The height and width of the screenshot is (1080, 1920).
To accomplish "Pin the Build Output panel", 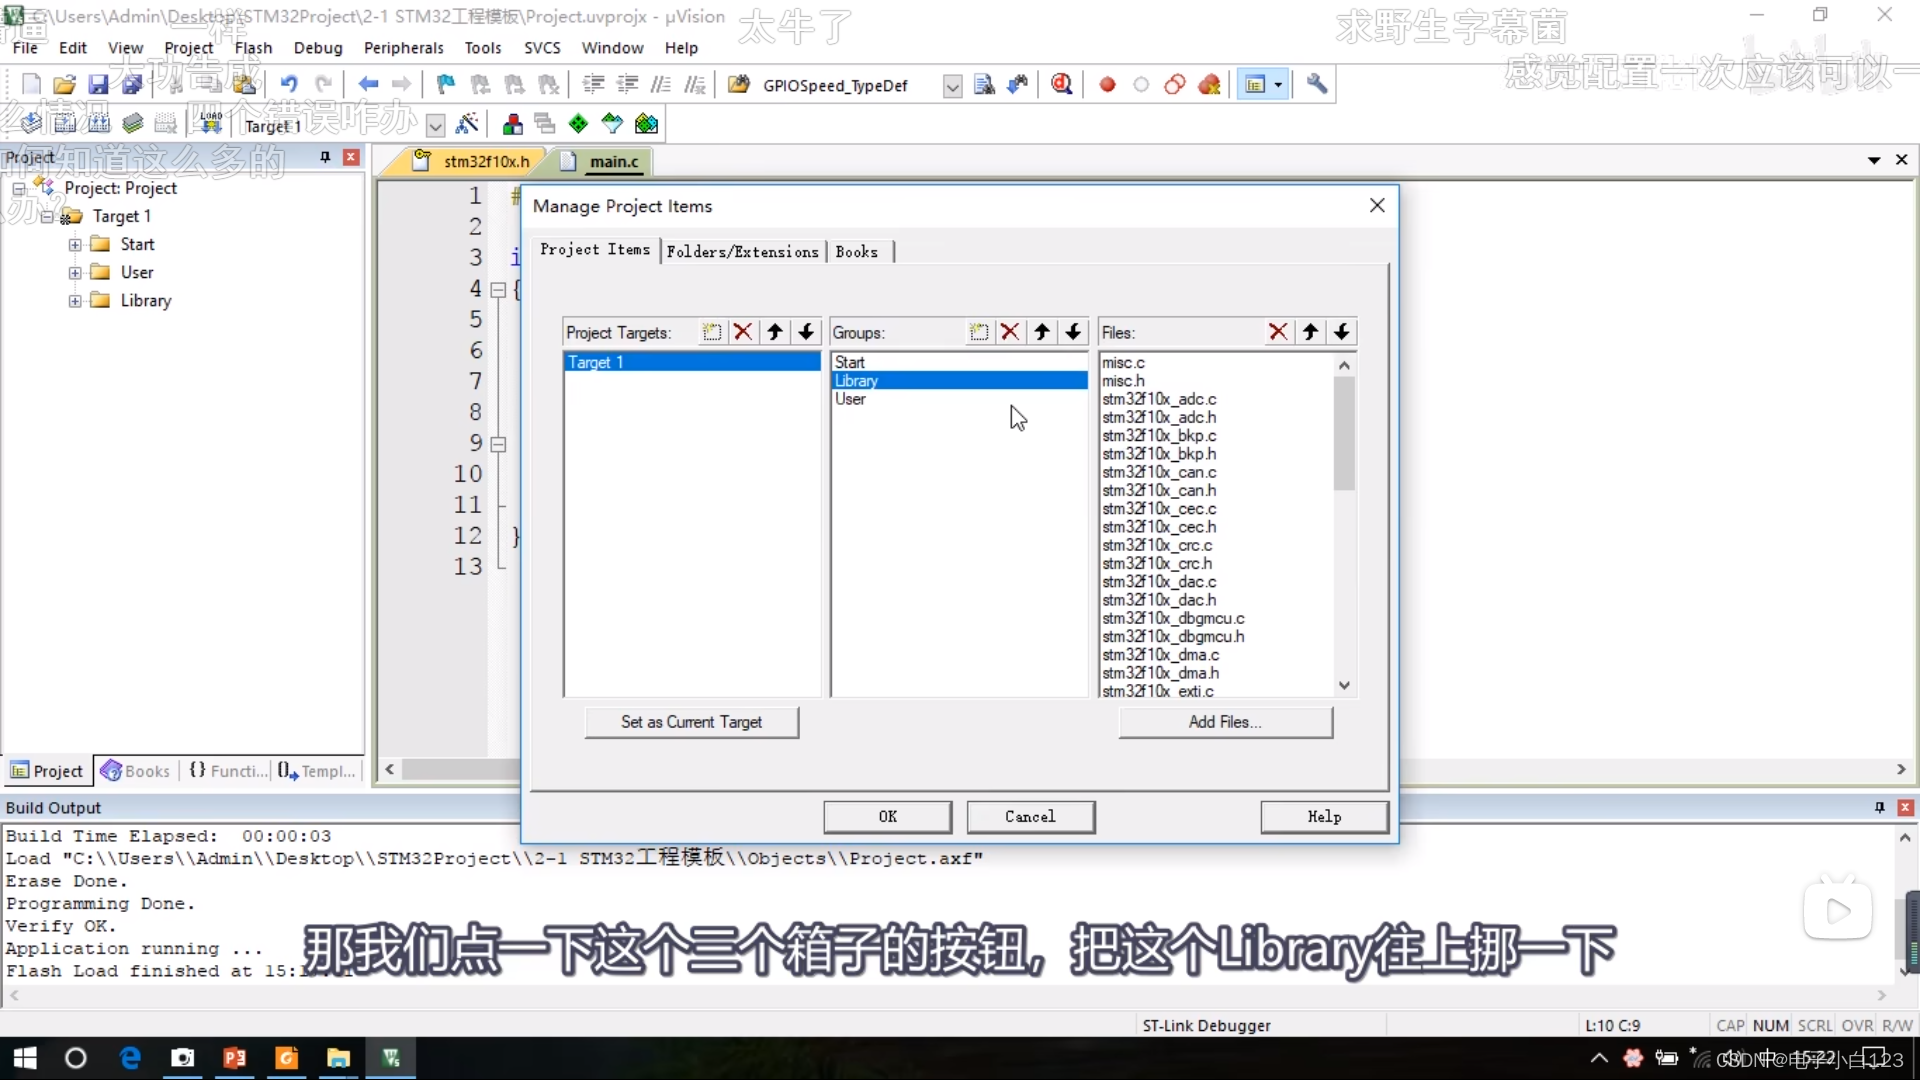I will (x=1879, y=807).
